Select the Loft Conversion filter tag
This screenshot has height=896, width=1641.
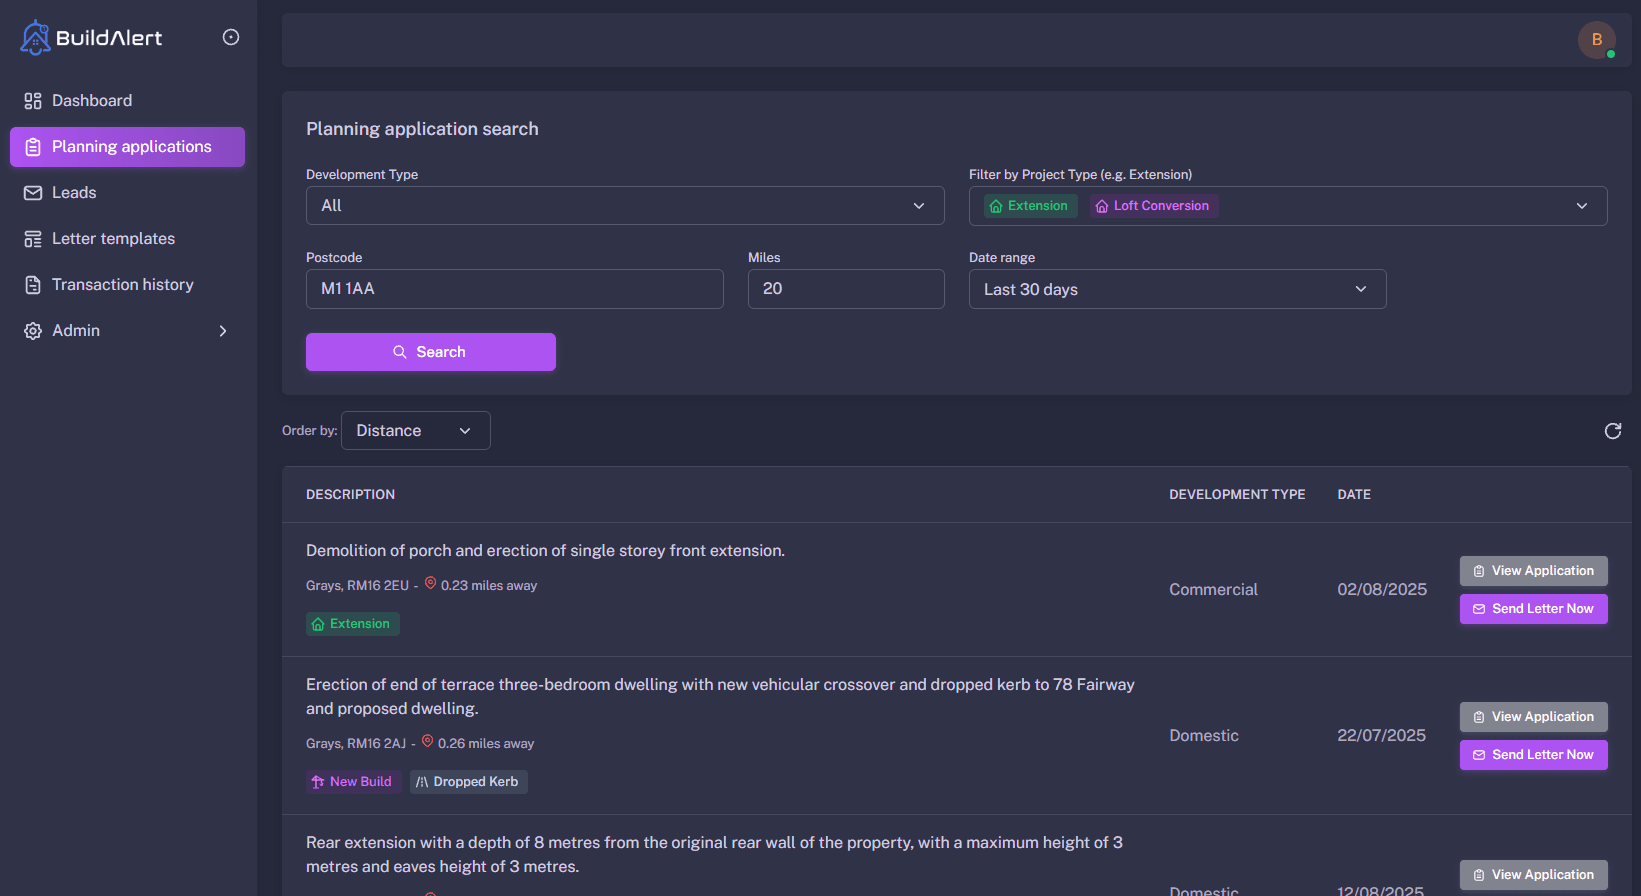pyautogui.click(x=1152, y=206)
